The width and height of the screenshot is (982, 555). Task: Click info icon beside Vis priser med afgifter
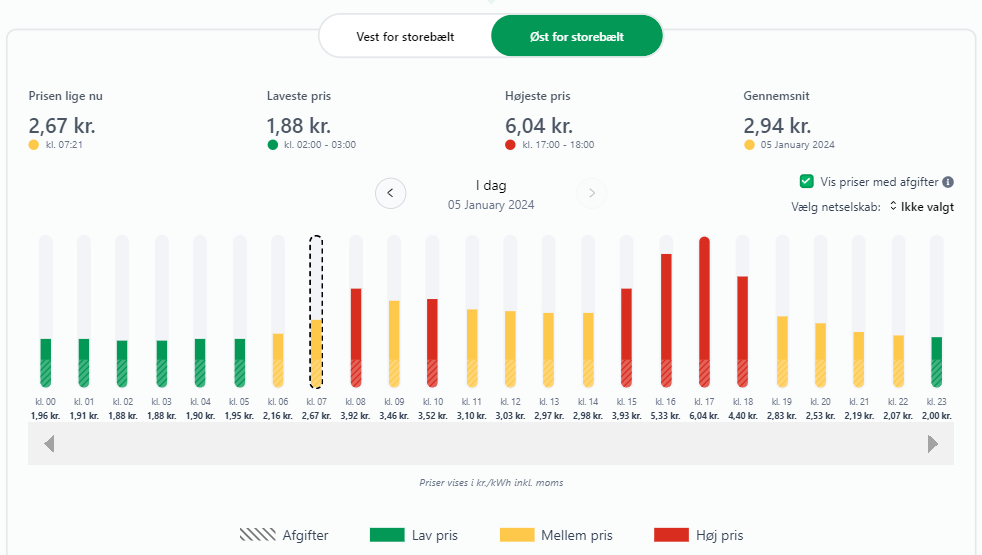coord(948,182)
